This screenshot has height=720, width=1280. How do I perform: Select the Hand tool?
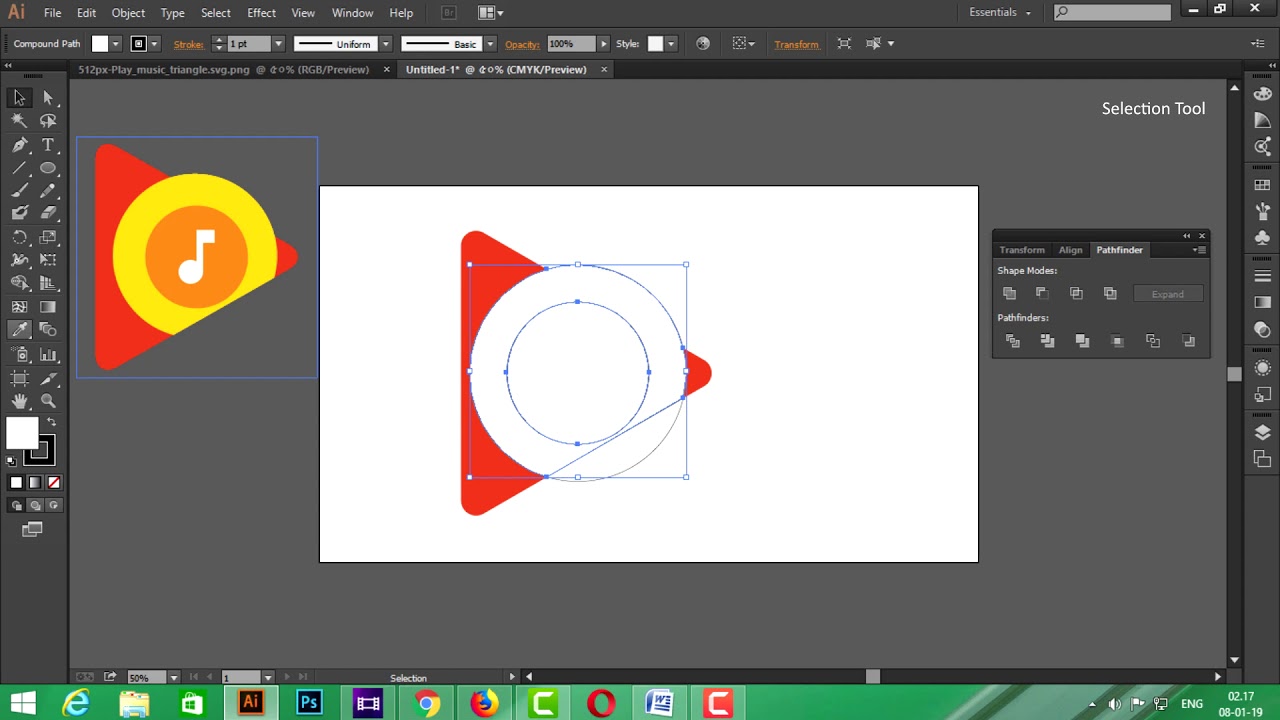[x=19, y=401]
